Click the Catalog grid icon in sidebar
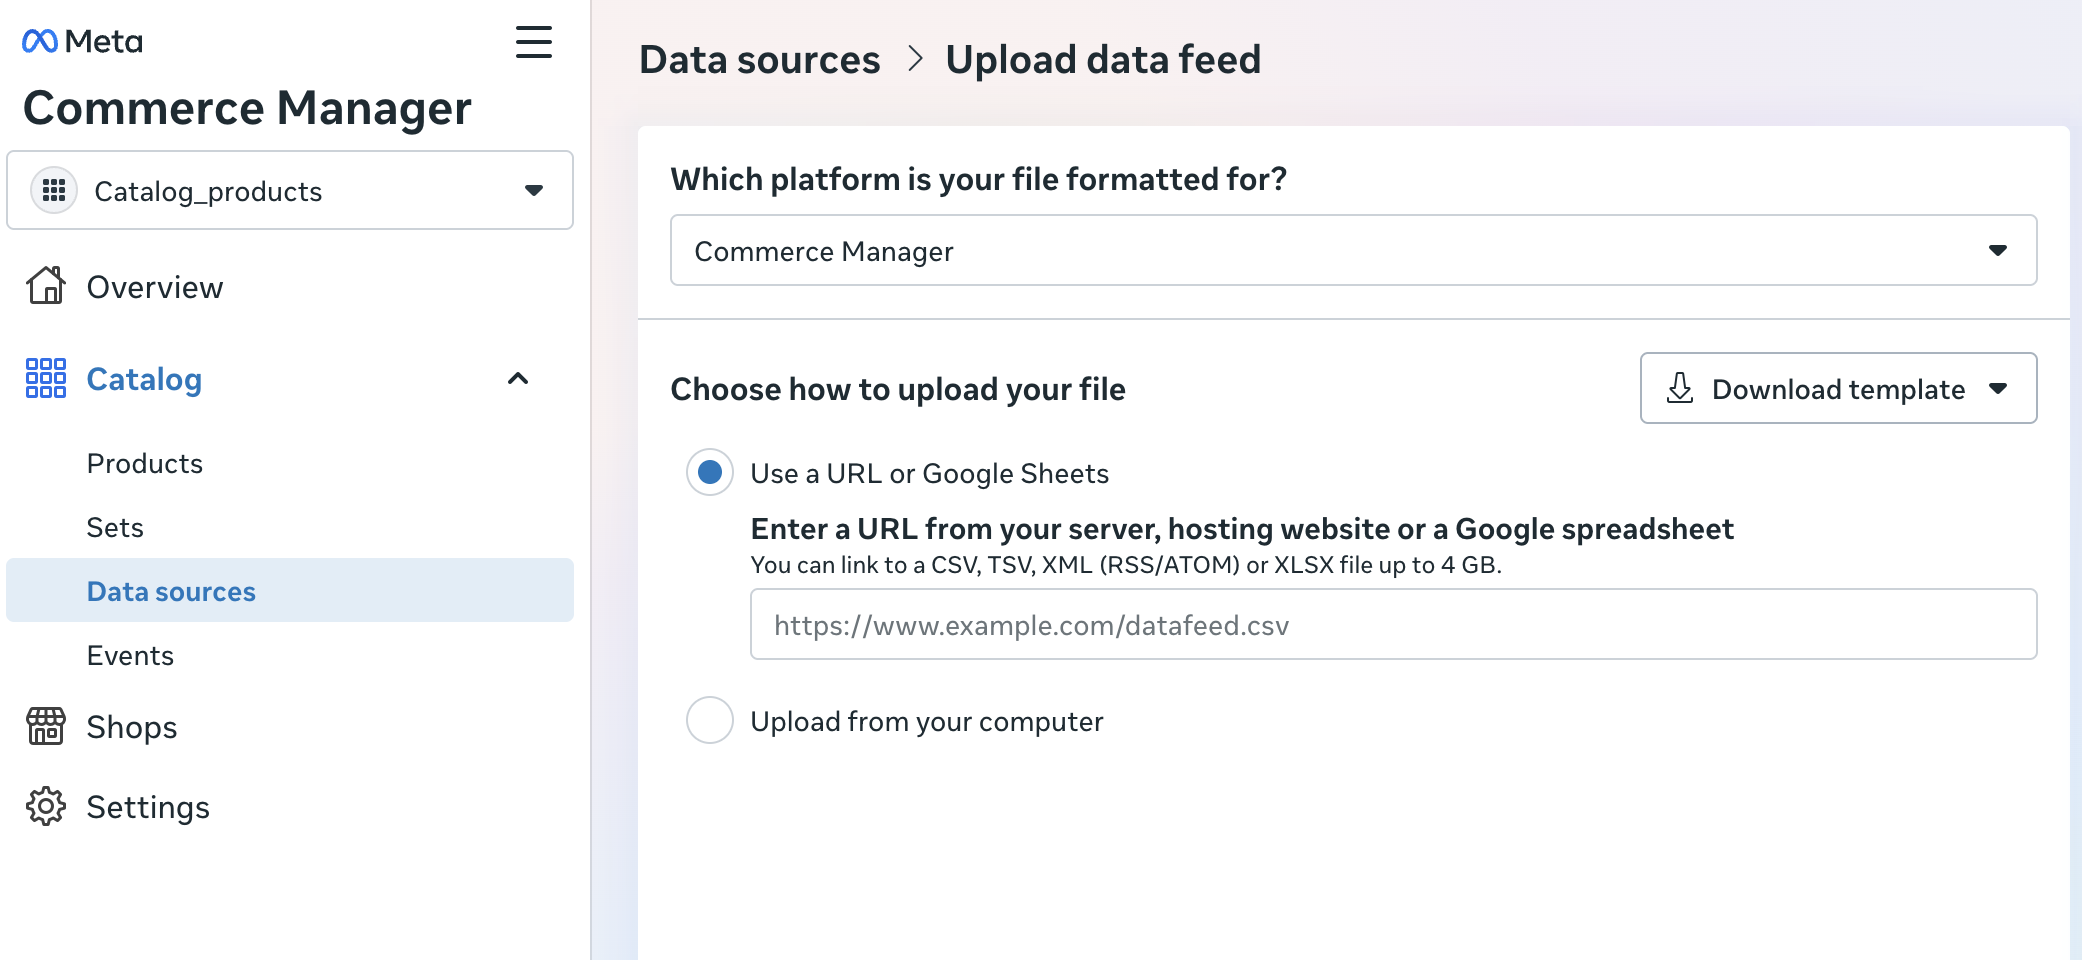2082x960 pixels. coord(46,378)
